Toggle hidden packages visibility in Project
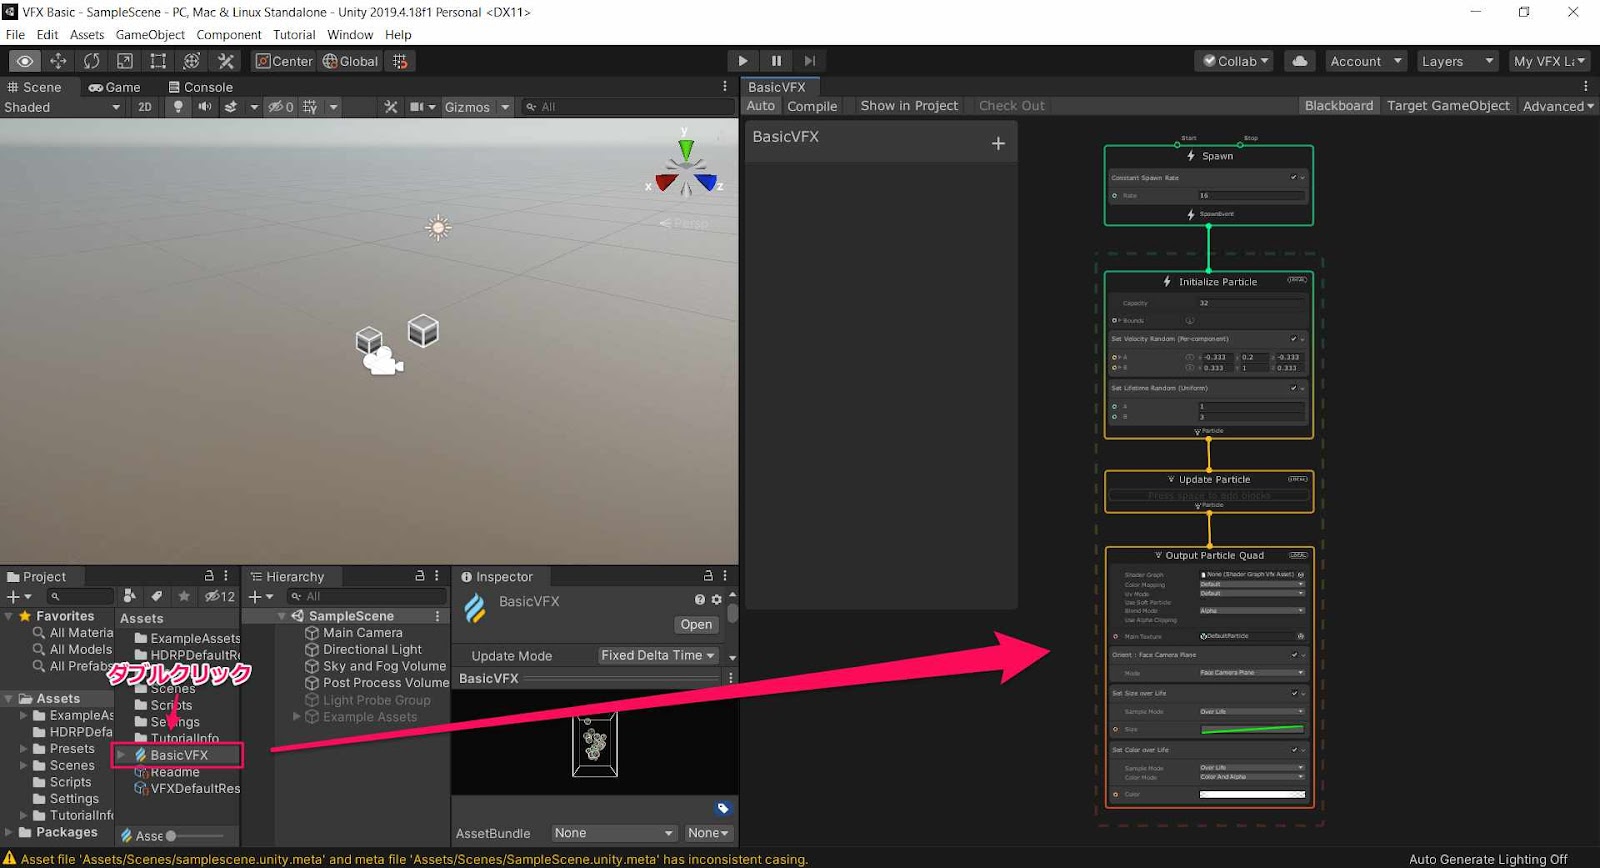 tap(220, 596)
